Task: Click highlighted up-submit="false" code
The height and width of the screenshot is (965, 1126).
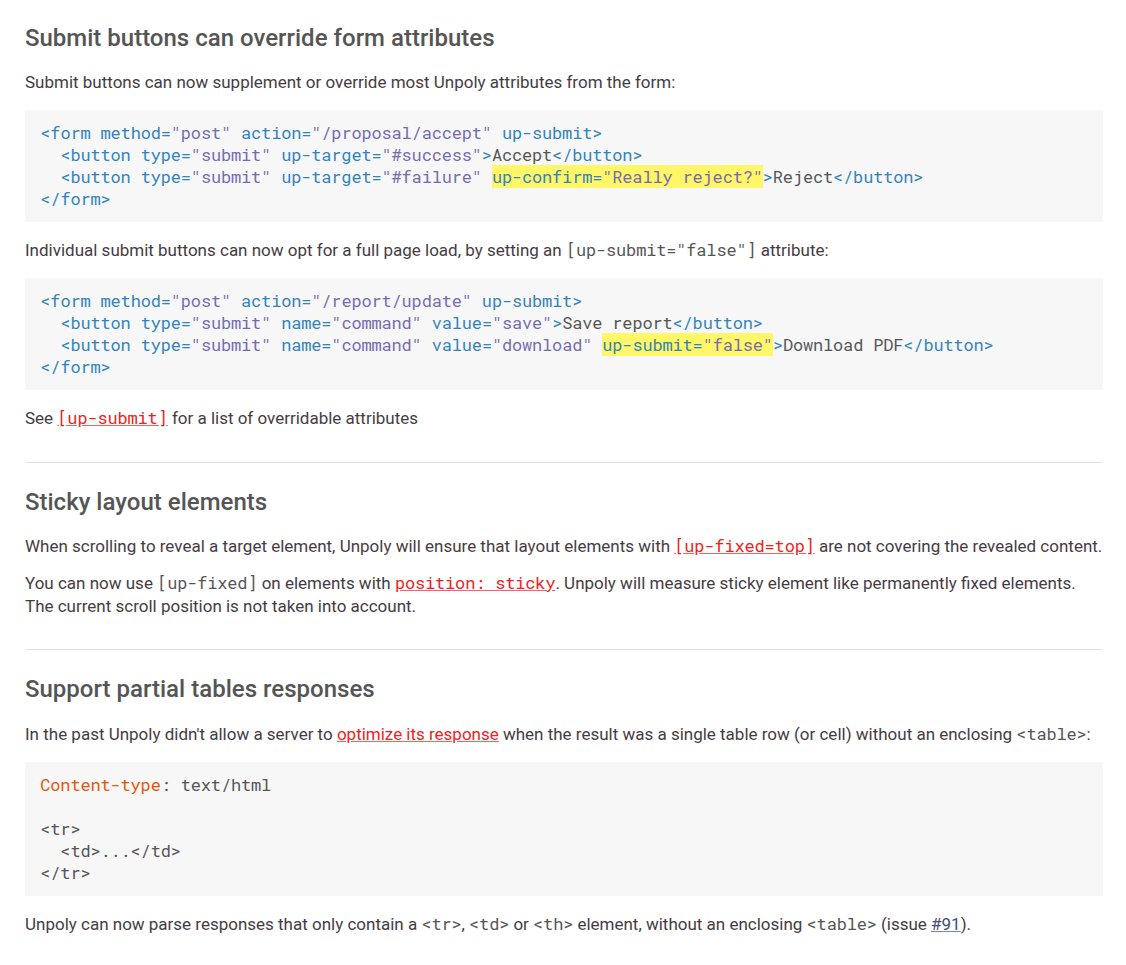Action: (687, 345)
